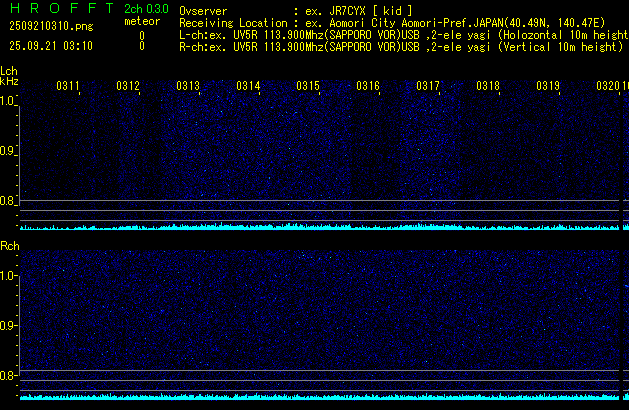Viewport: 629px width, 410px height.
Task: Click the 0311 time marker
Action: pos(68,87)
